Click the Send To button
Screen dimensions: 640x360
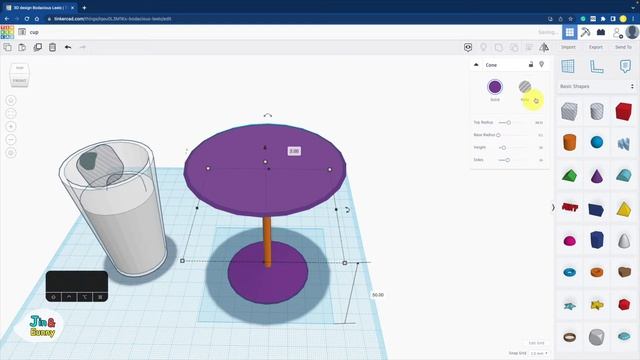[x=623, y=47]
